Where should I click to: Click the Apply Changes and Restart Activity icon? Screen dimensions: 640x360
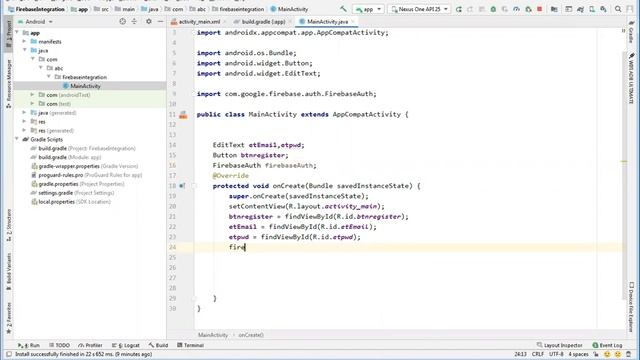point(470,9)
